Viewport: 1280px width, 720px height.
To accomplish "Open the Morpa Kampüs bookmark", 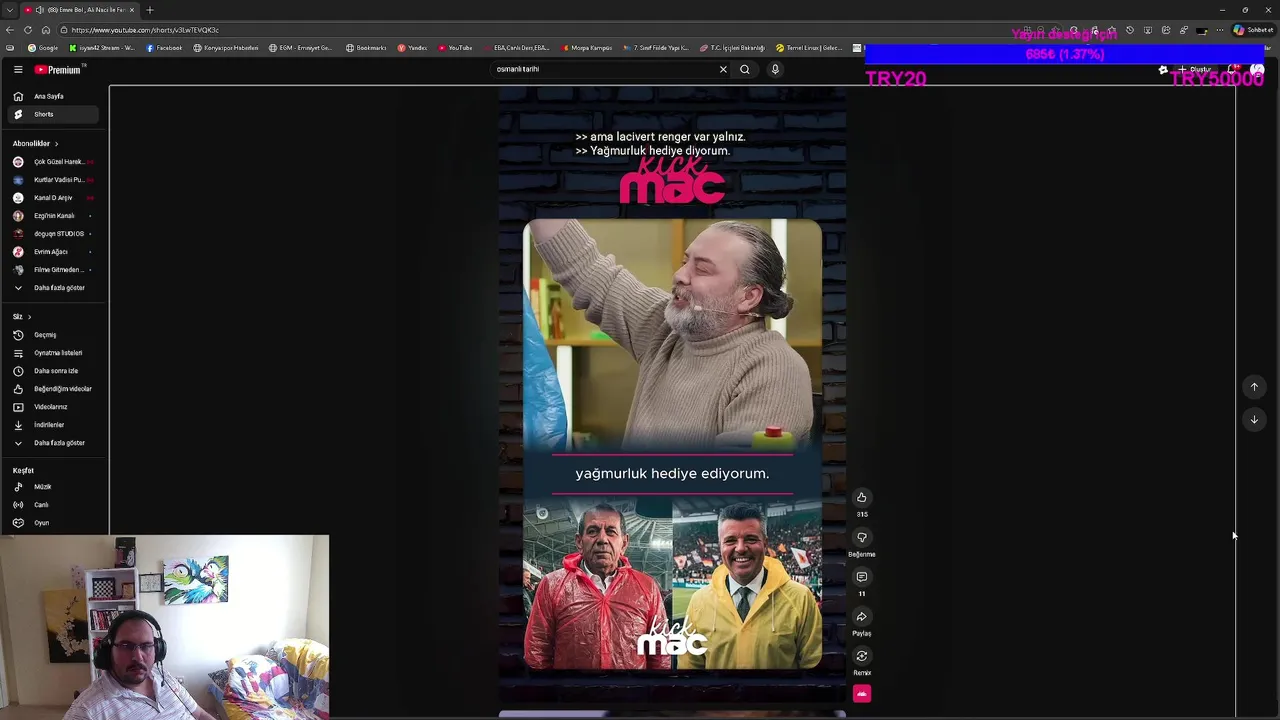I will 585,48.
